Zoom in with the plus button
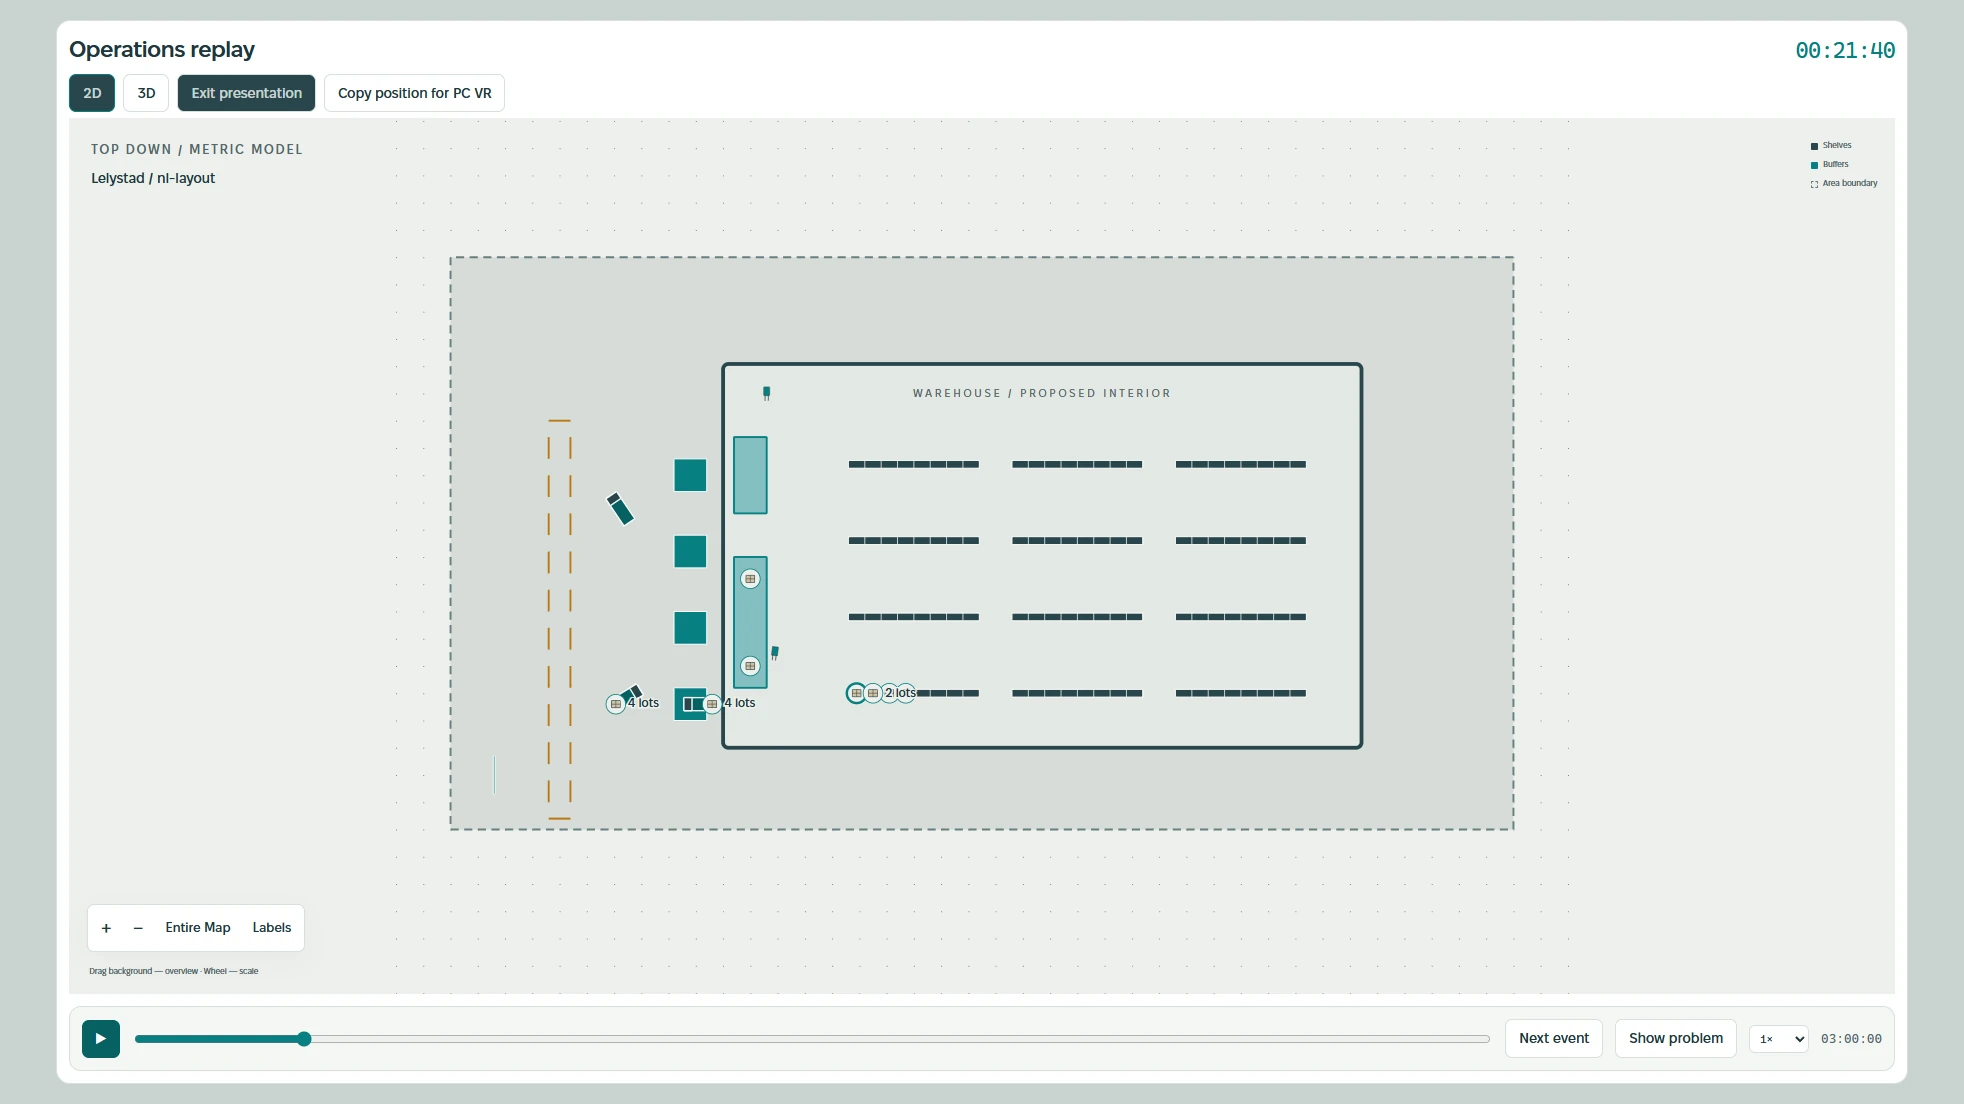1964x1104 pixels. pyautogui.click(x=106, y=928)
